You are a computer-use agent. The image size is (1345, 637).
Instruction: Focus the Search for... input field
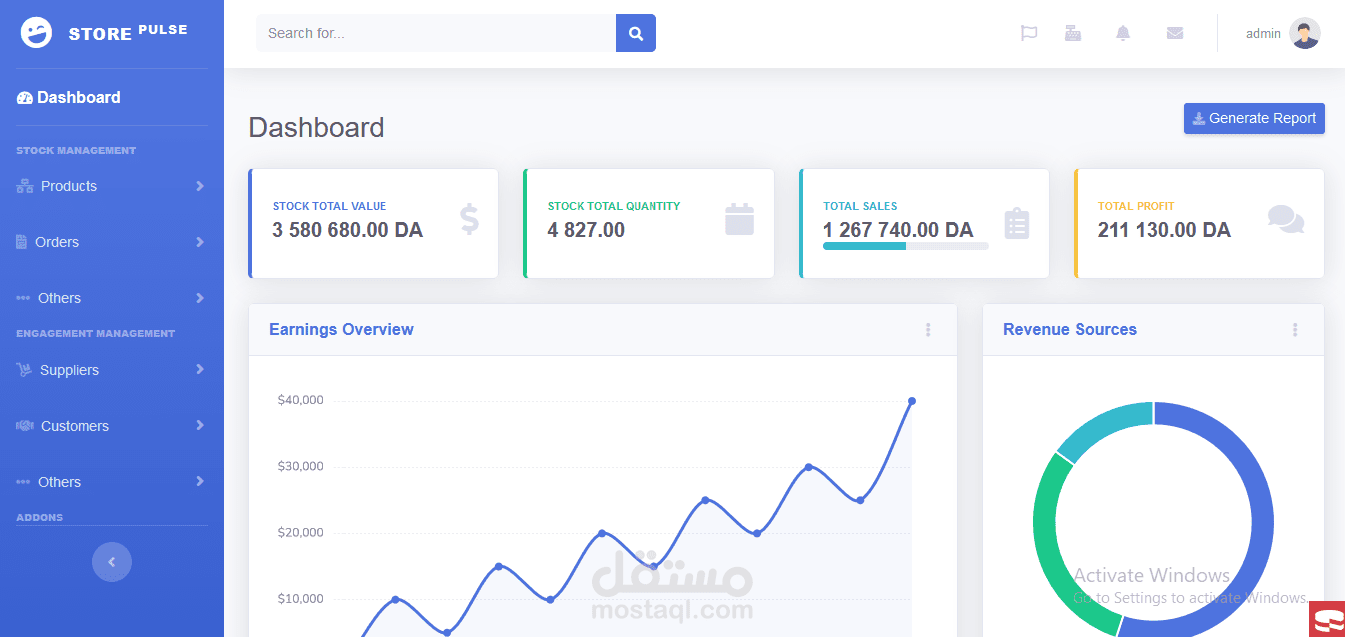click(x=436, y=33)
